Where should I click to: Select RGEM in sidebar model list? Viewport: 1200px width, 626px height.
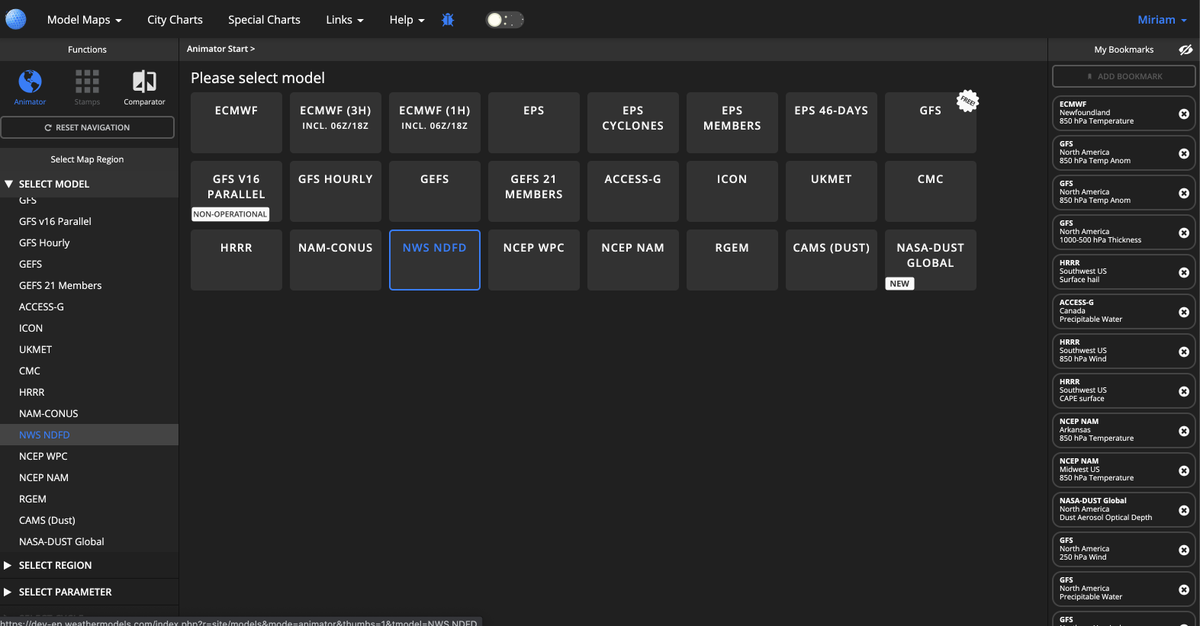pyautogui.click(x=89, y=499)
